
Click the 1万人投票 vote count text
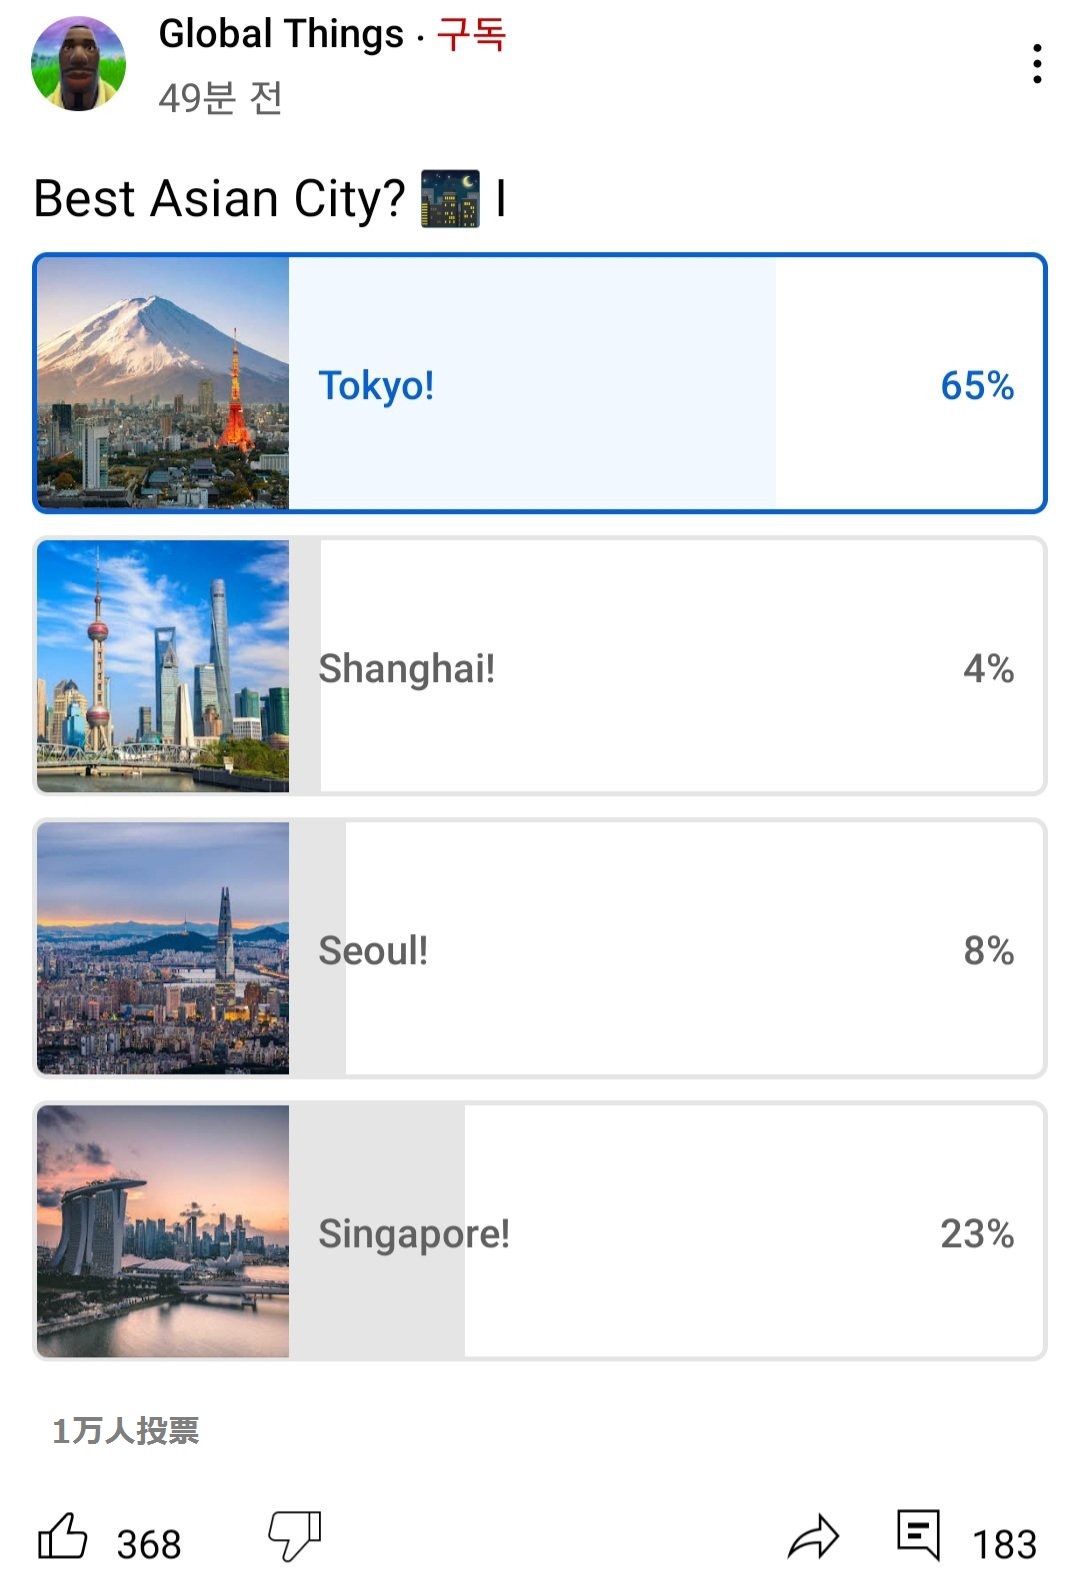coord(126,1431)
